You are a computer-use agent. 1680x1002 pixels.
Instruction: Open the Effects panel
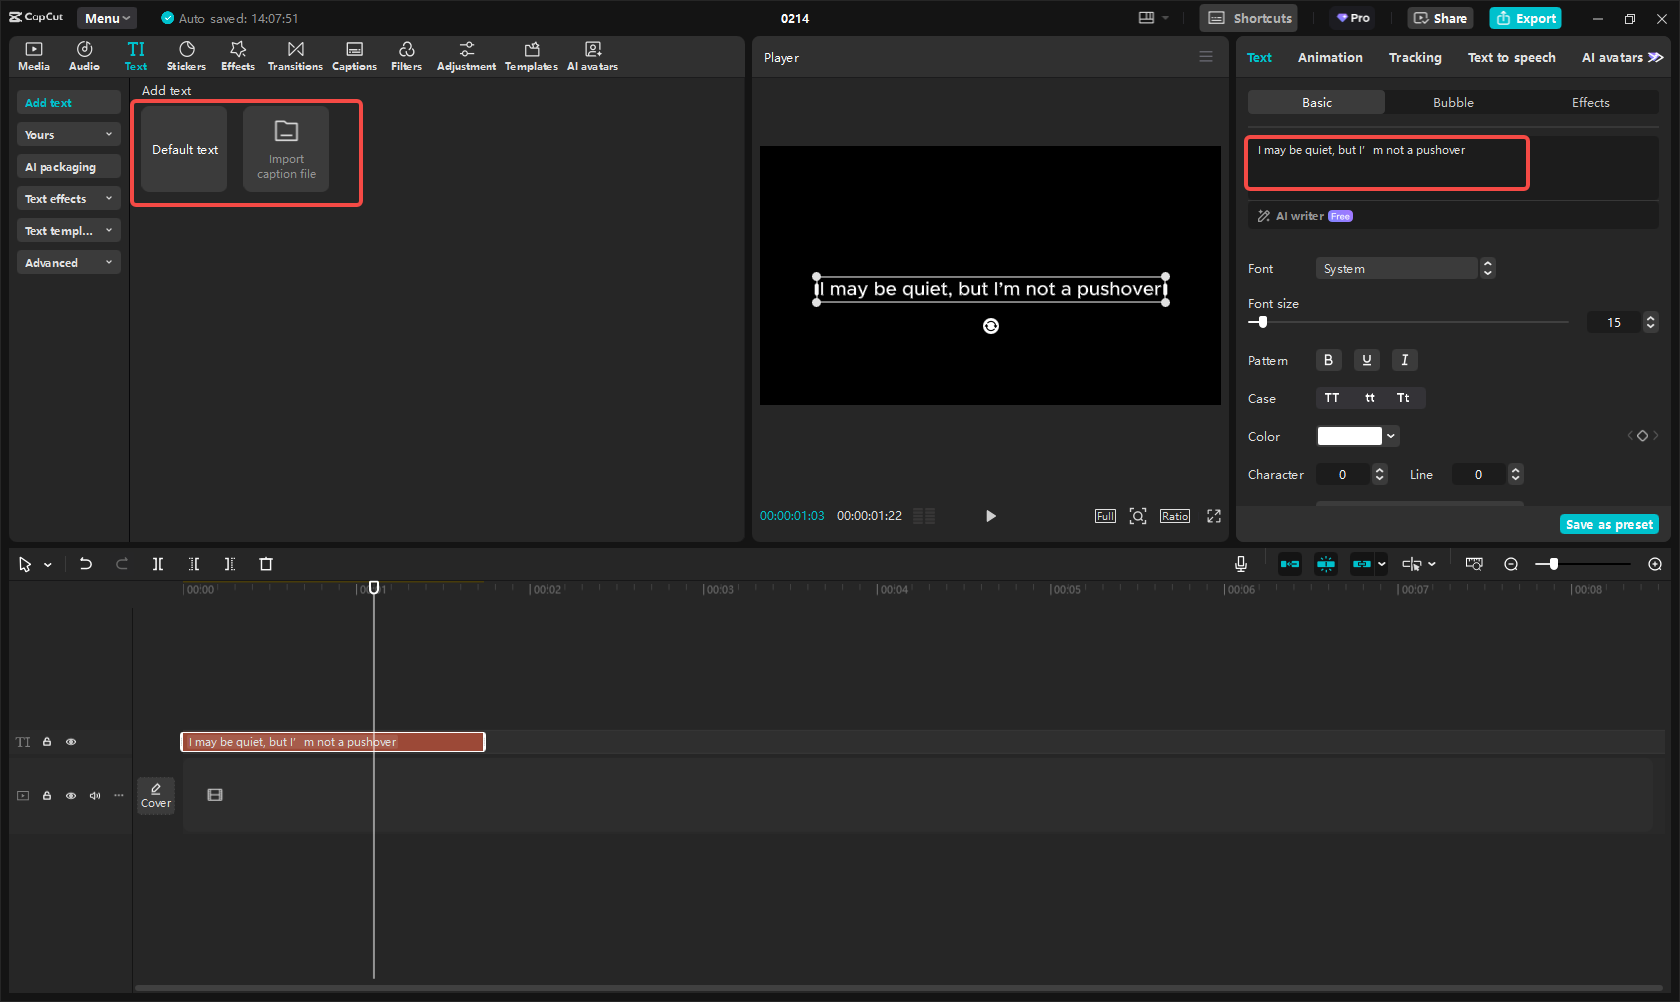tap(238, 56)
